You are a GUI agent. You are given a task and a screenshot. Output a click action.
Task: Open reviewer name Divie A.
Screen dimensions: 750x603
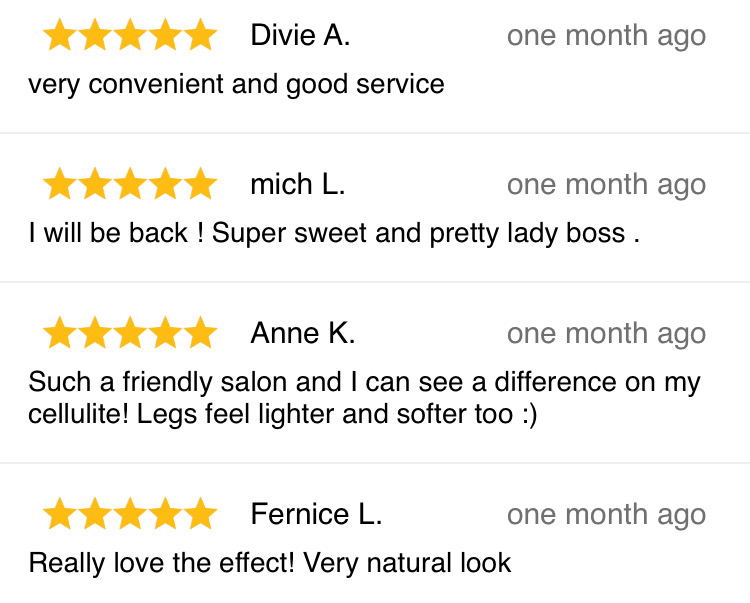click(300, 35)
